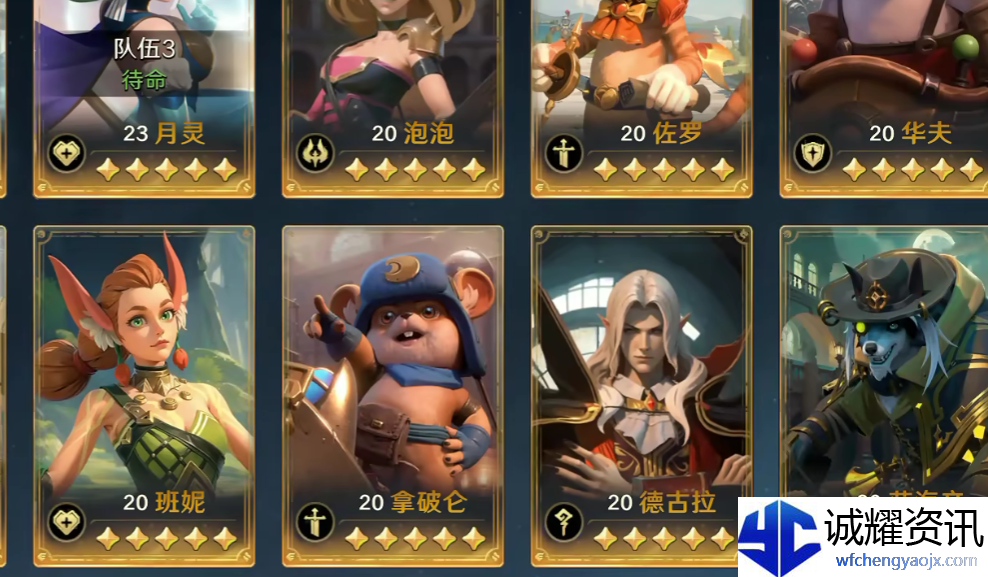This screenshot has height=577, width=988.
Task: Select the 拿破仑 hamster hero card
Action: (x=393, y=396)
